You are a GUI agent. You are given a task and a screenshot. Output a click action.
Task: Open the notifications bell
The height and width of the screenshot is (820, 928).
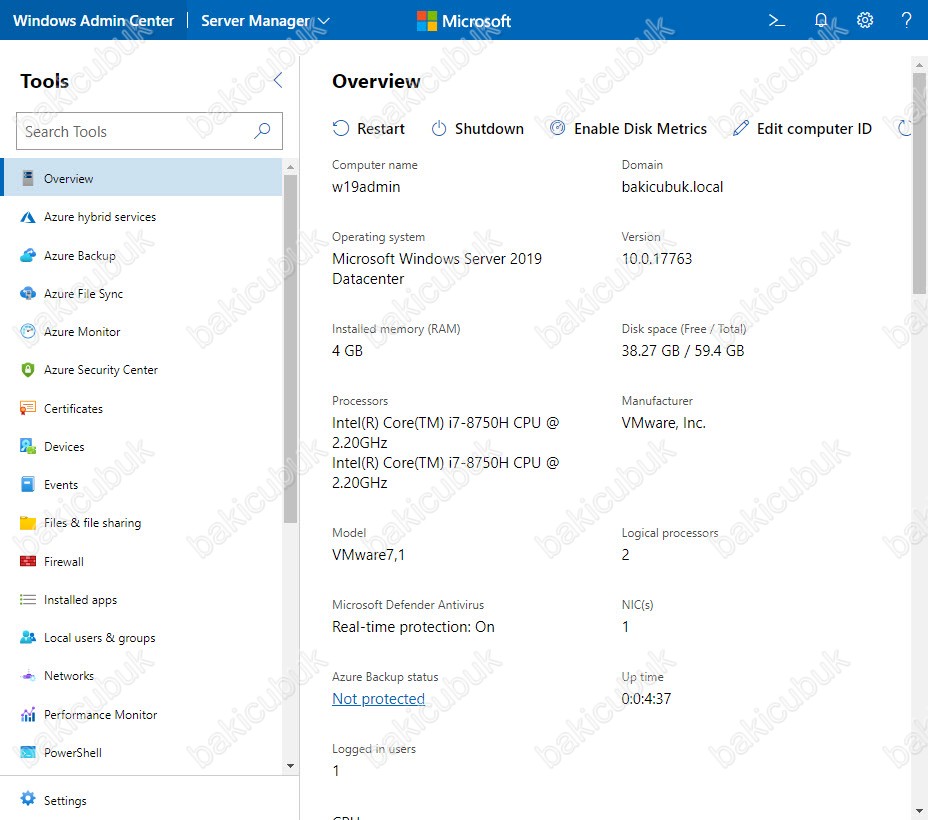click(x=821, y=21)
